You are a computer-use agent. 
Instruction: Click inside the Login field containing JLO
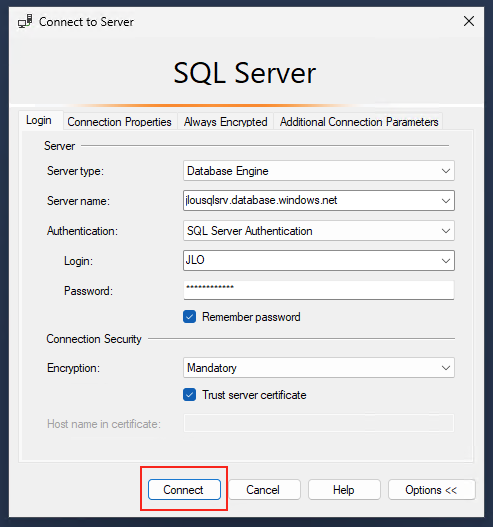(x=311, y=260)
